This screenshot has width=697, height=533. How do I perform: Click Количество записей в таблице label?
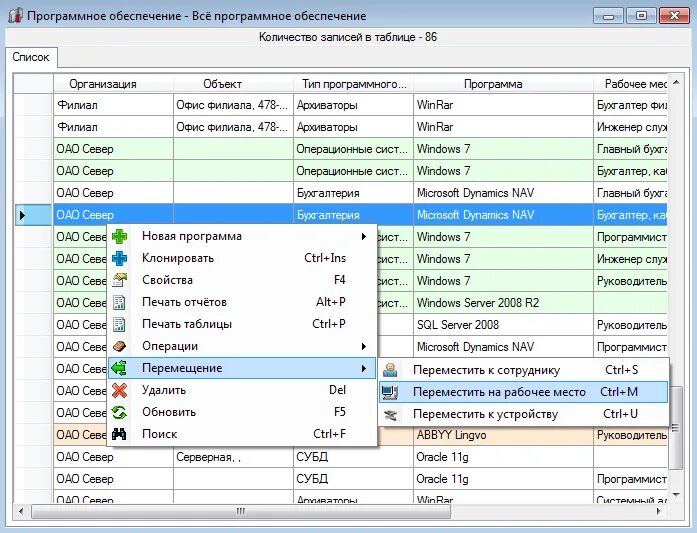pos(348,37)
